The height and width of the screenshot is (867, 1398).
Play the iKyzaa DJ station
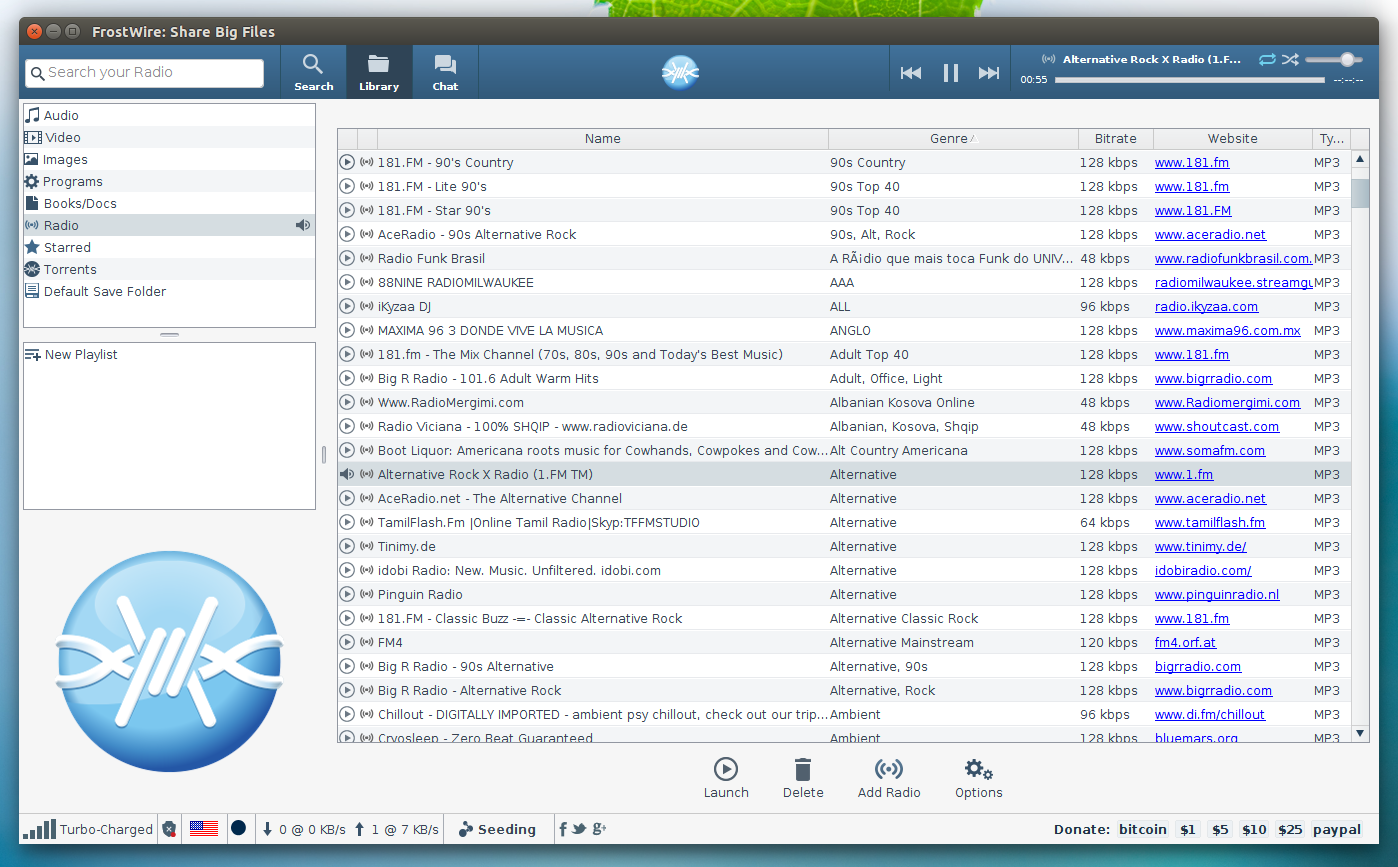(347, 307)
